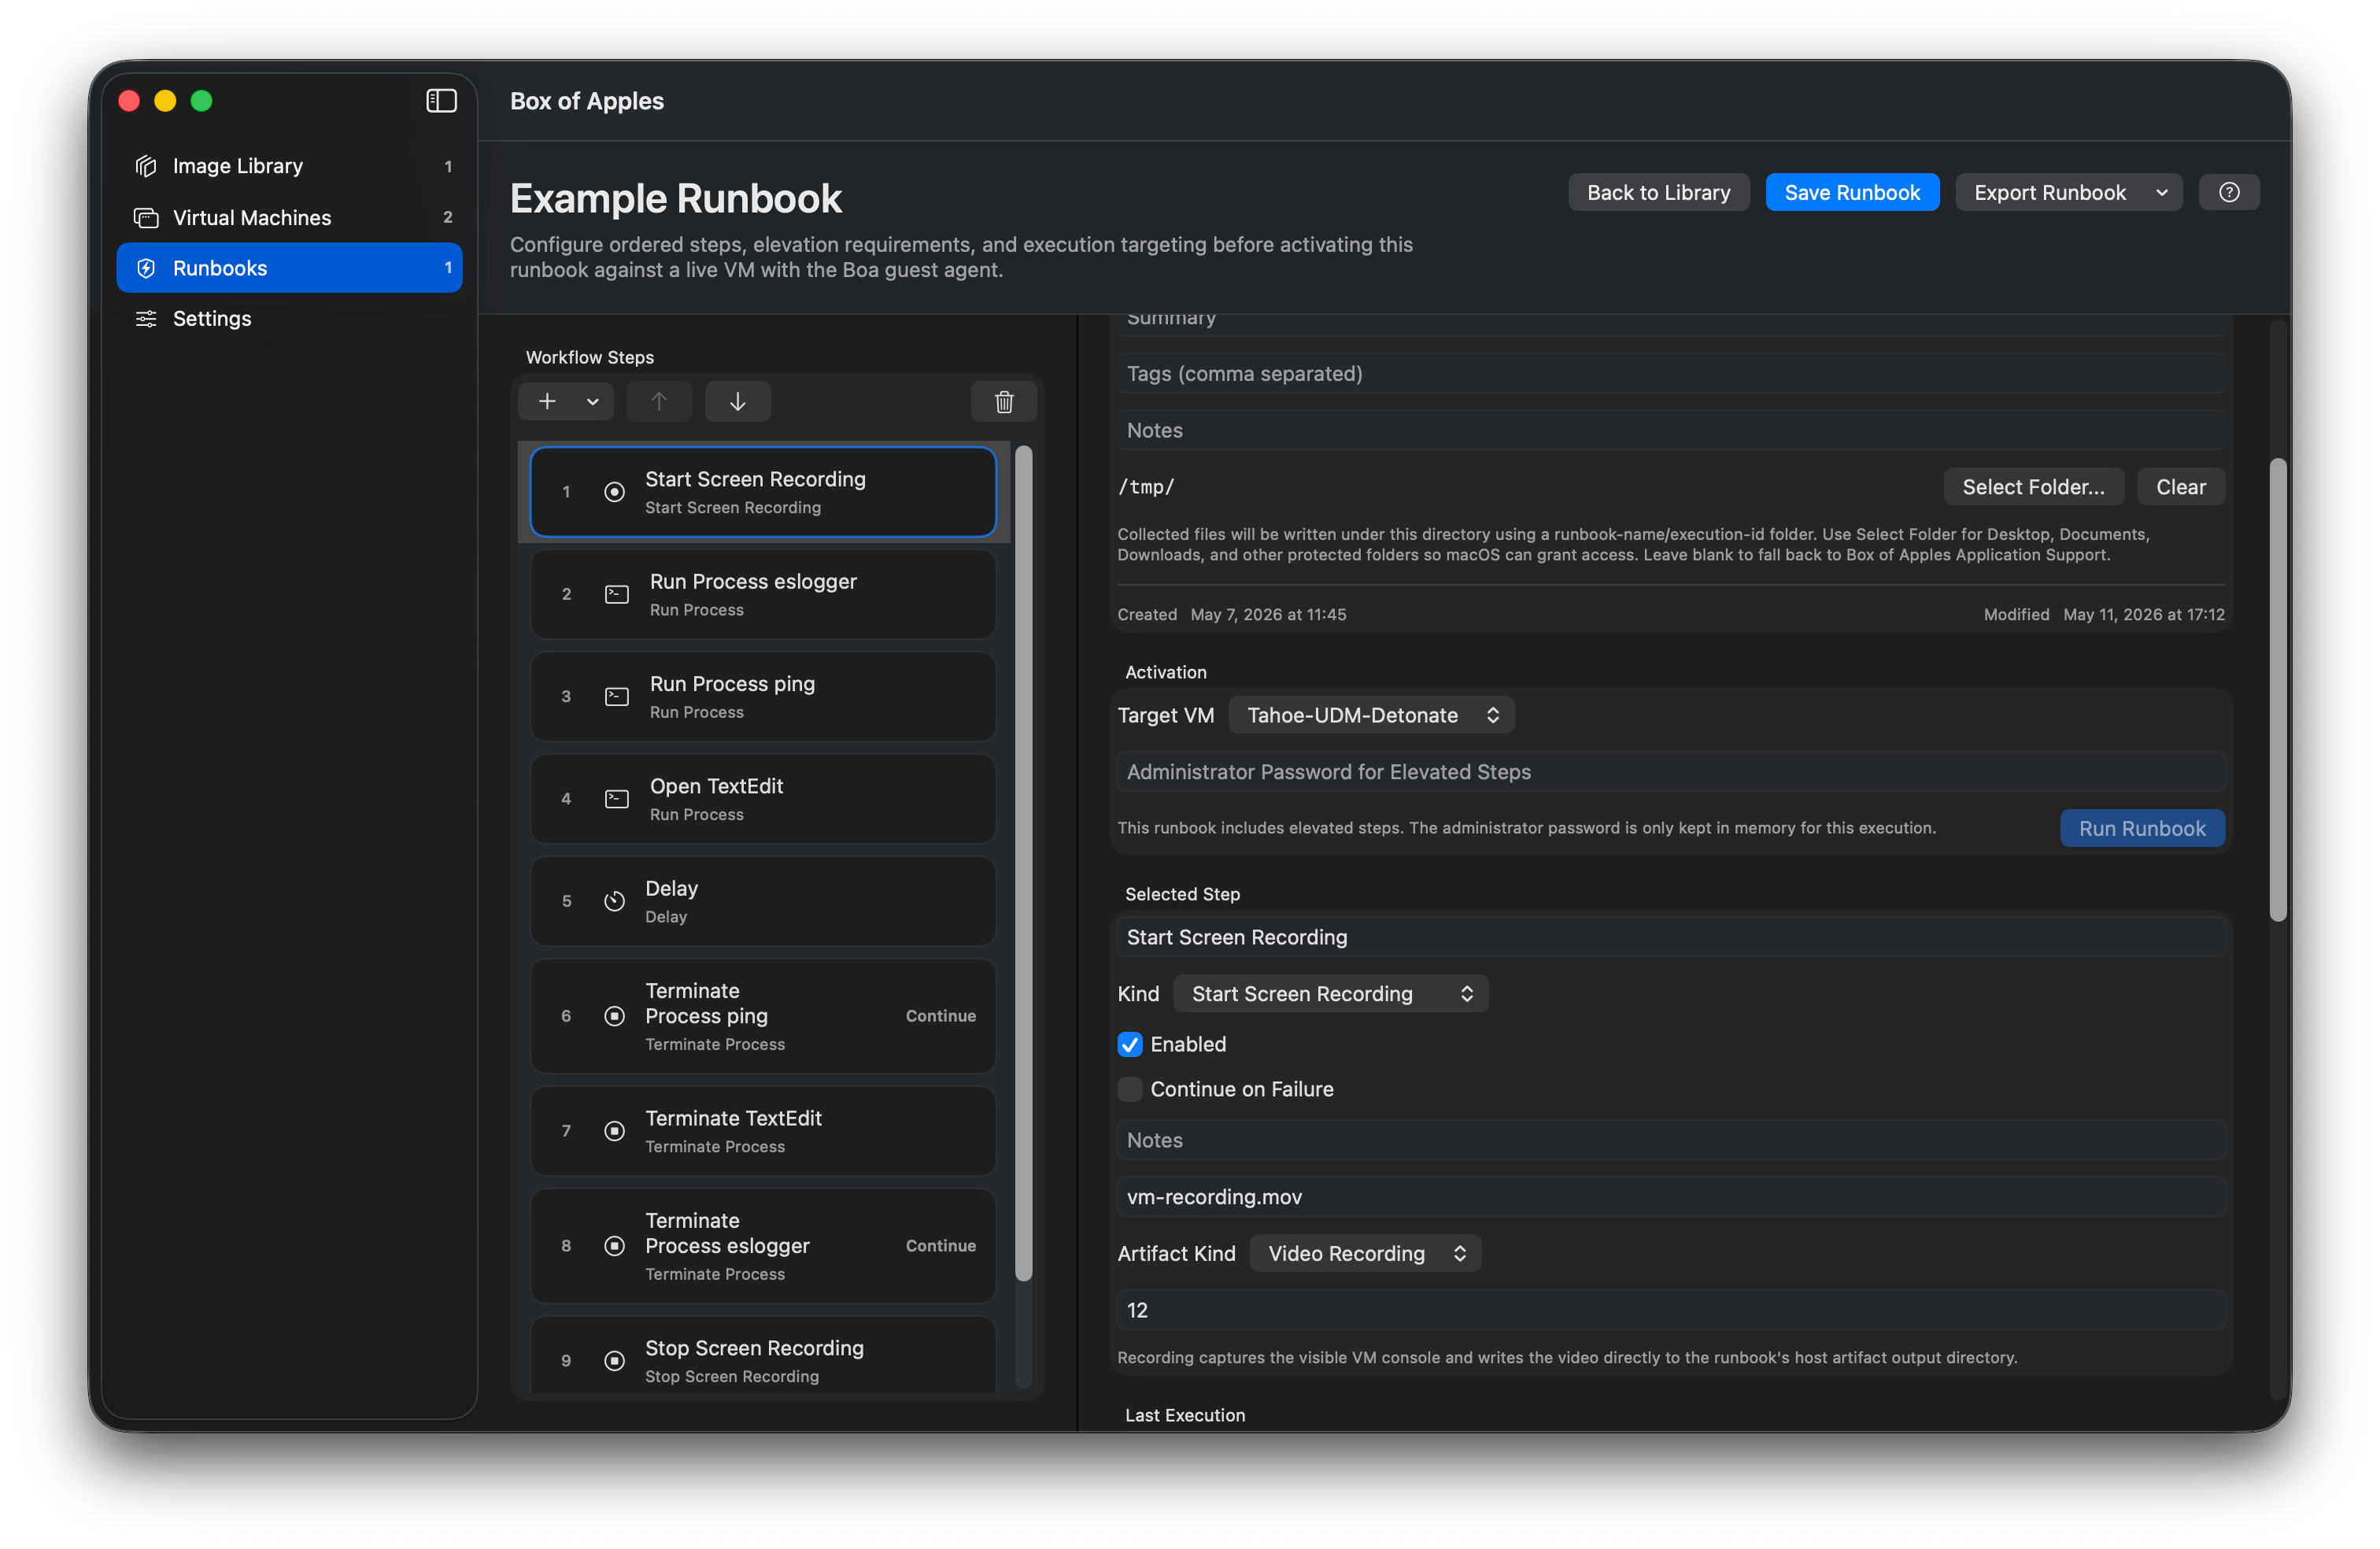Move selected step down arrow
Viewport: 2380px width, 1549px height.
tap(737, 401)
